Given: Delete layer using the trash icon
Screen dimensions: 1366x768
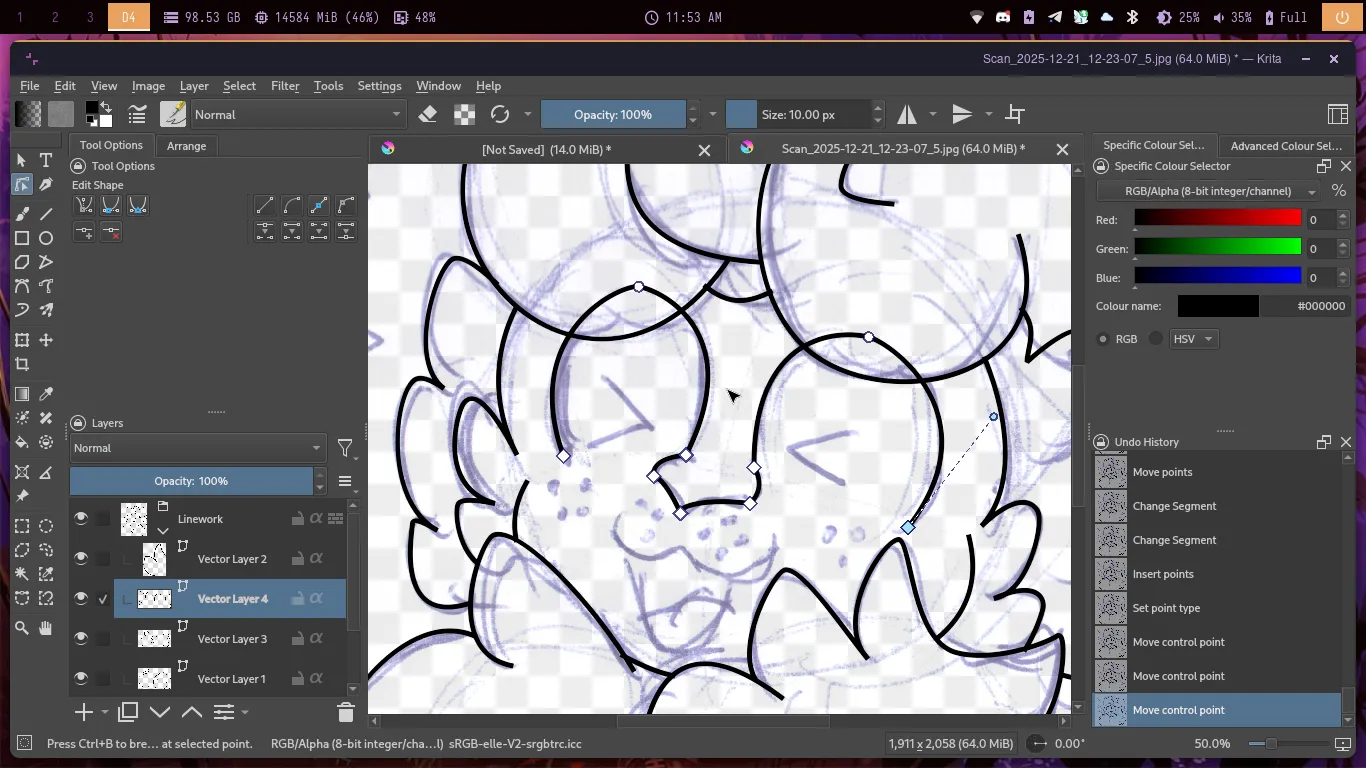Looking at the screenshot, I should point(346,712).
